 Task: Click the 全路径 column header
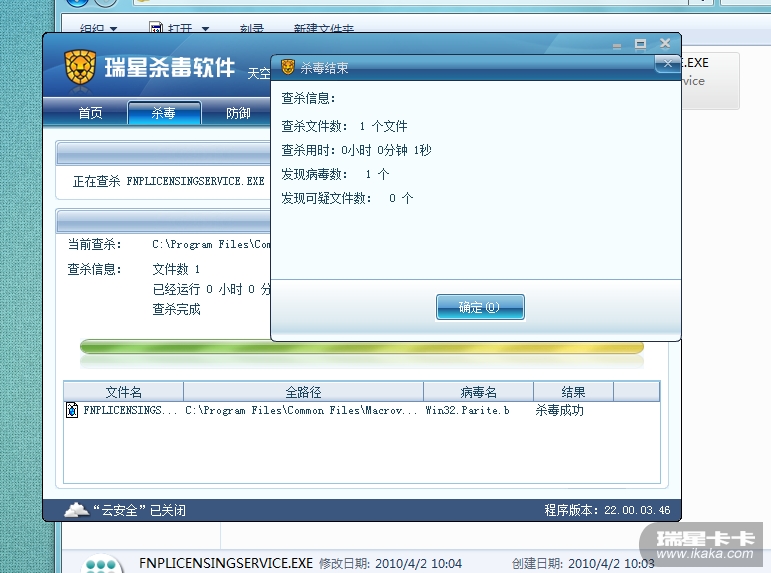303,392
